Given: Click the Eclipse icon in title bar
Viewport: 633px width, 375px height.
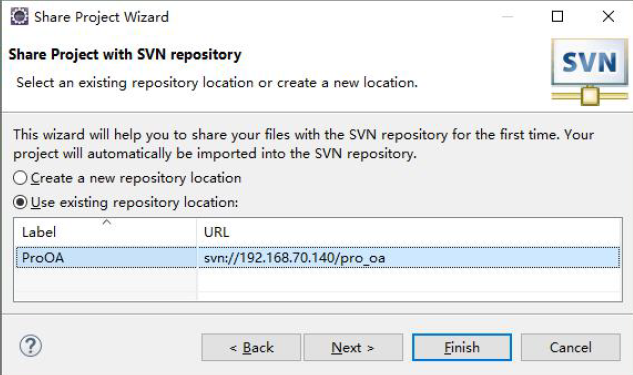Looking at the screenshot, I should point(19,17).
